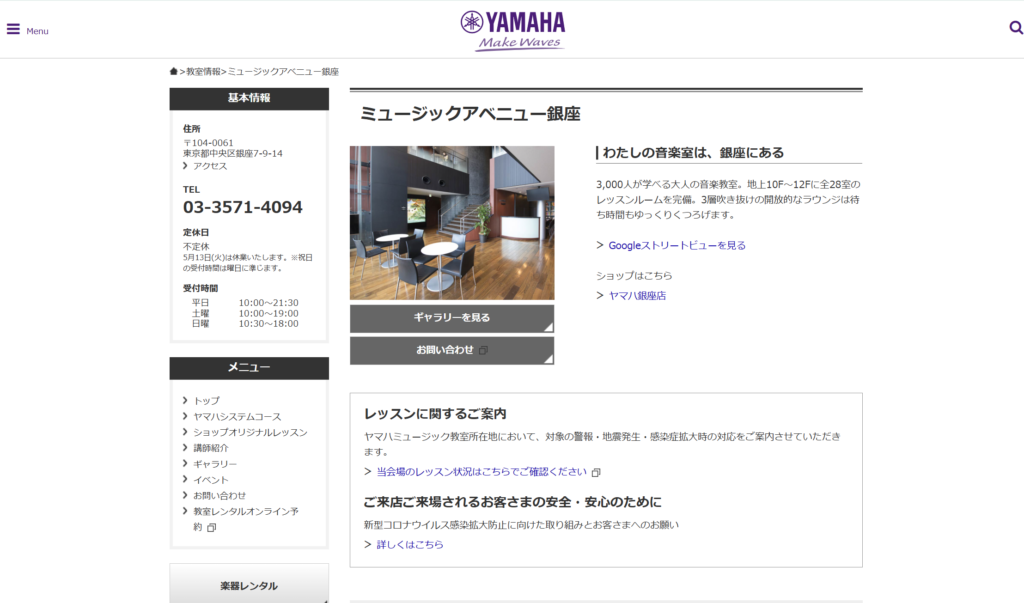Open the アクセス link under the address
Image resolution: width=1024 pixels, height=603 pixels.
tap(210, 166)
